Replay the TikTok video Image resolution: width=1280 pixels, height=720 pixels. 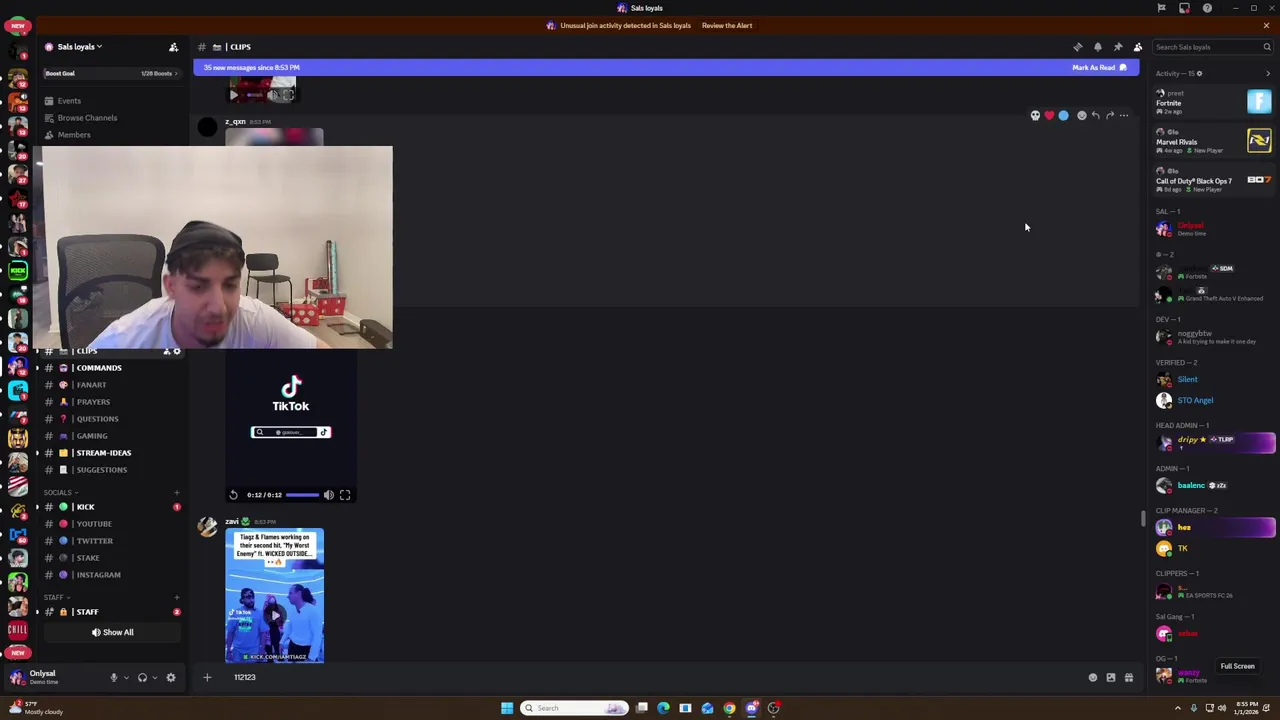click(x=233, y=495)
